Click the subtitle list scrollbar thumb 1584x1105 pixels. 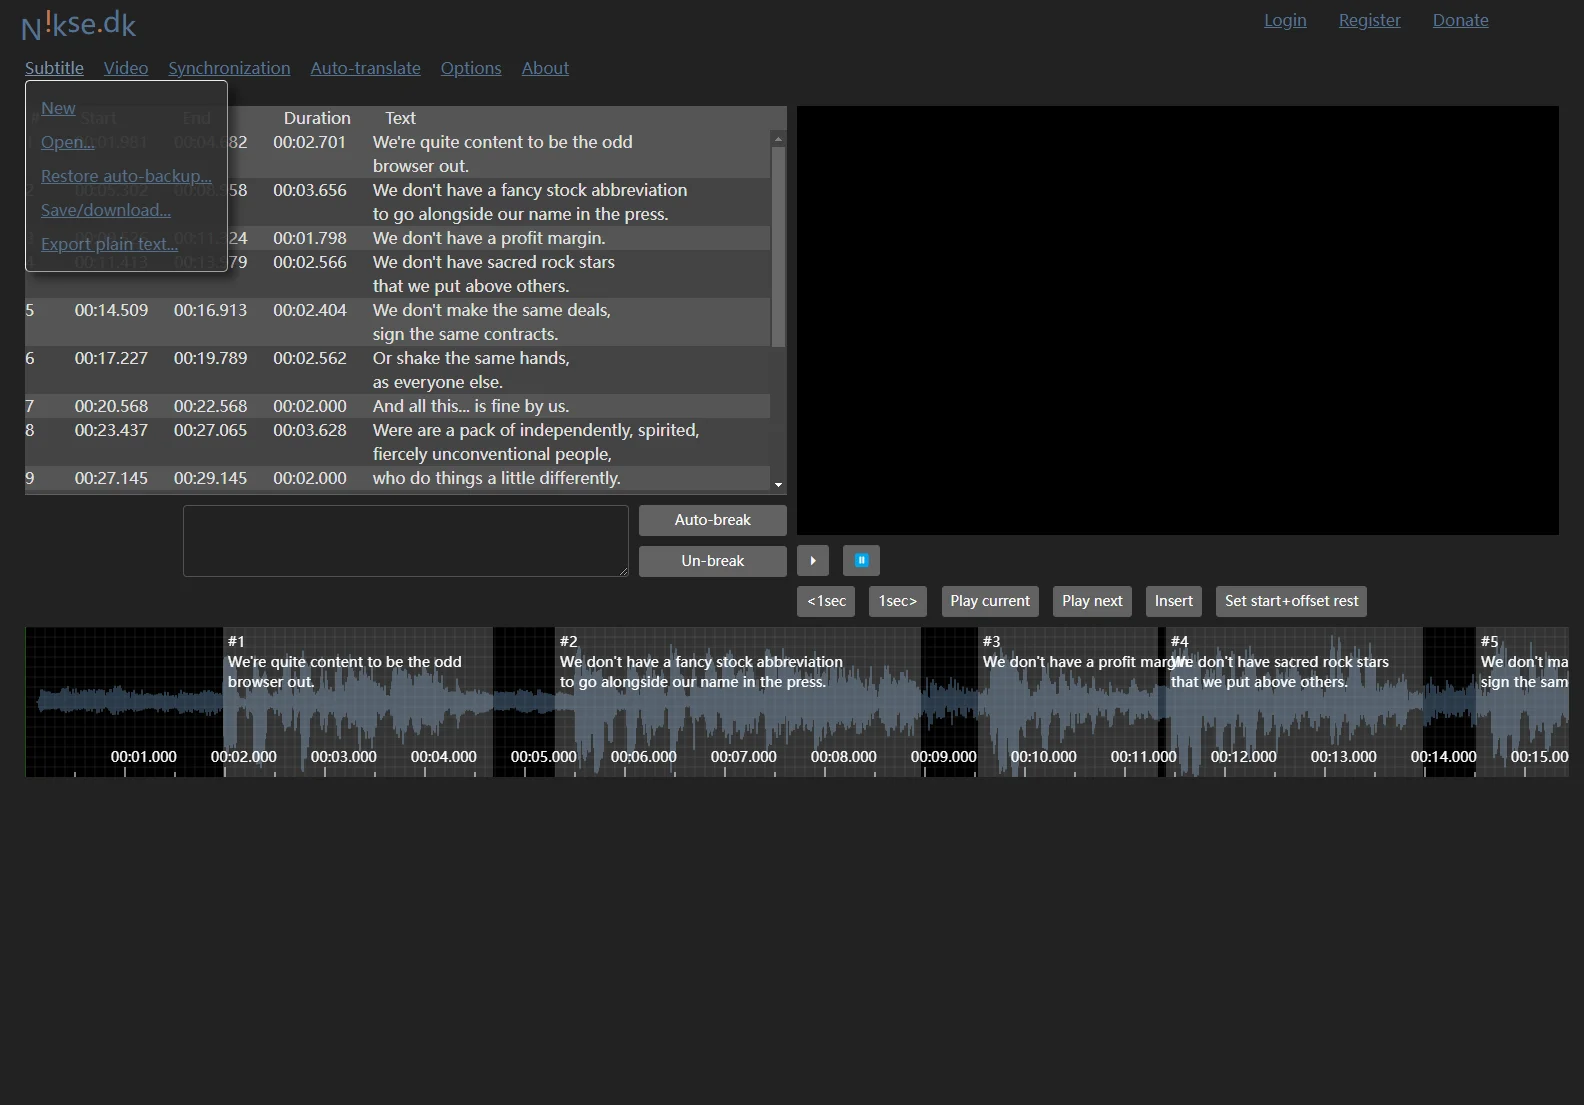(x=778, y=246)
